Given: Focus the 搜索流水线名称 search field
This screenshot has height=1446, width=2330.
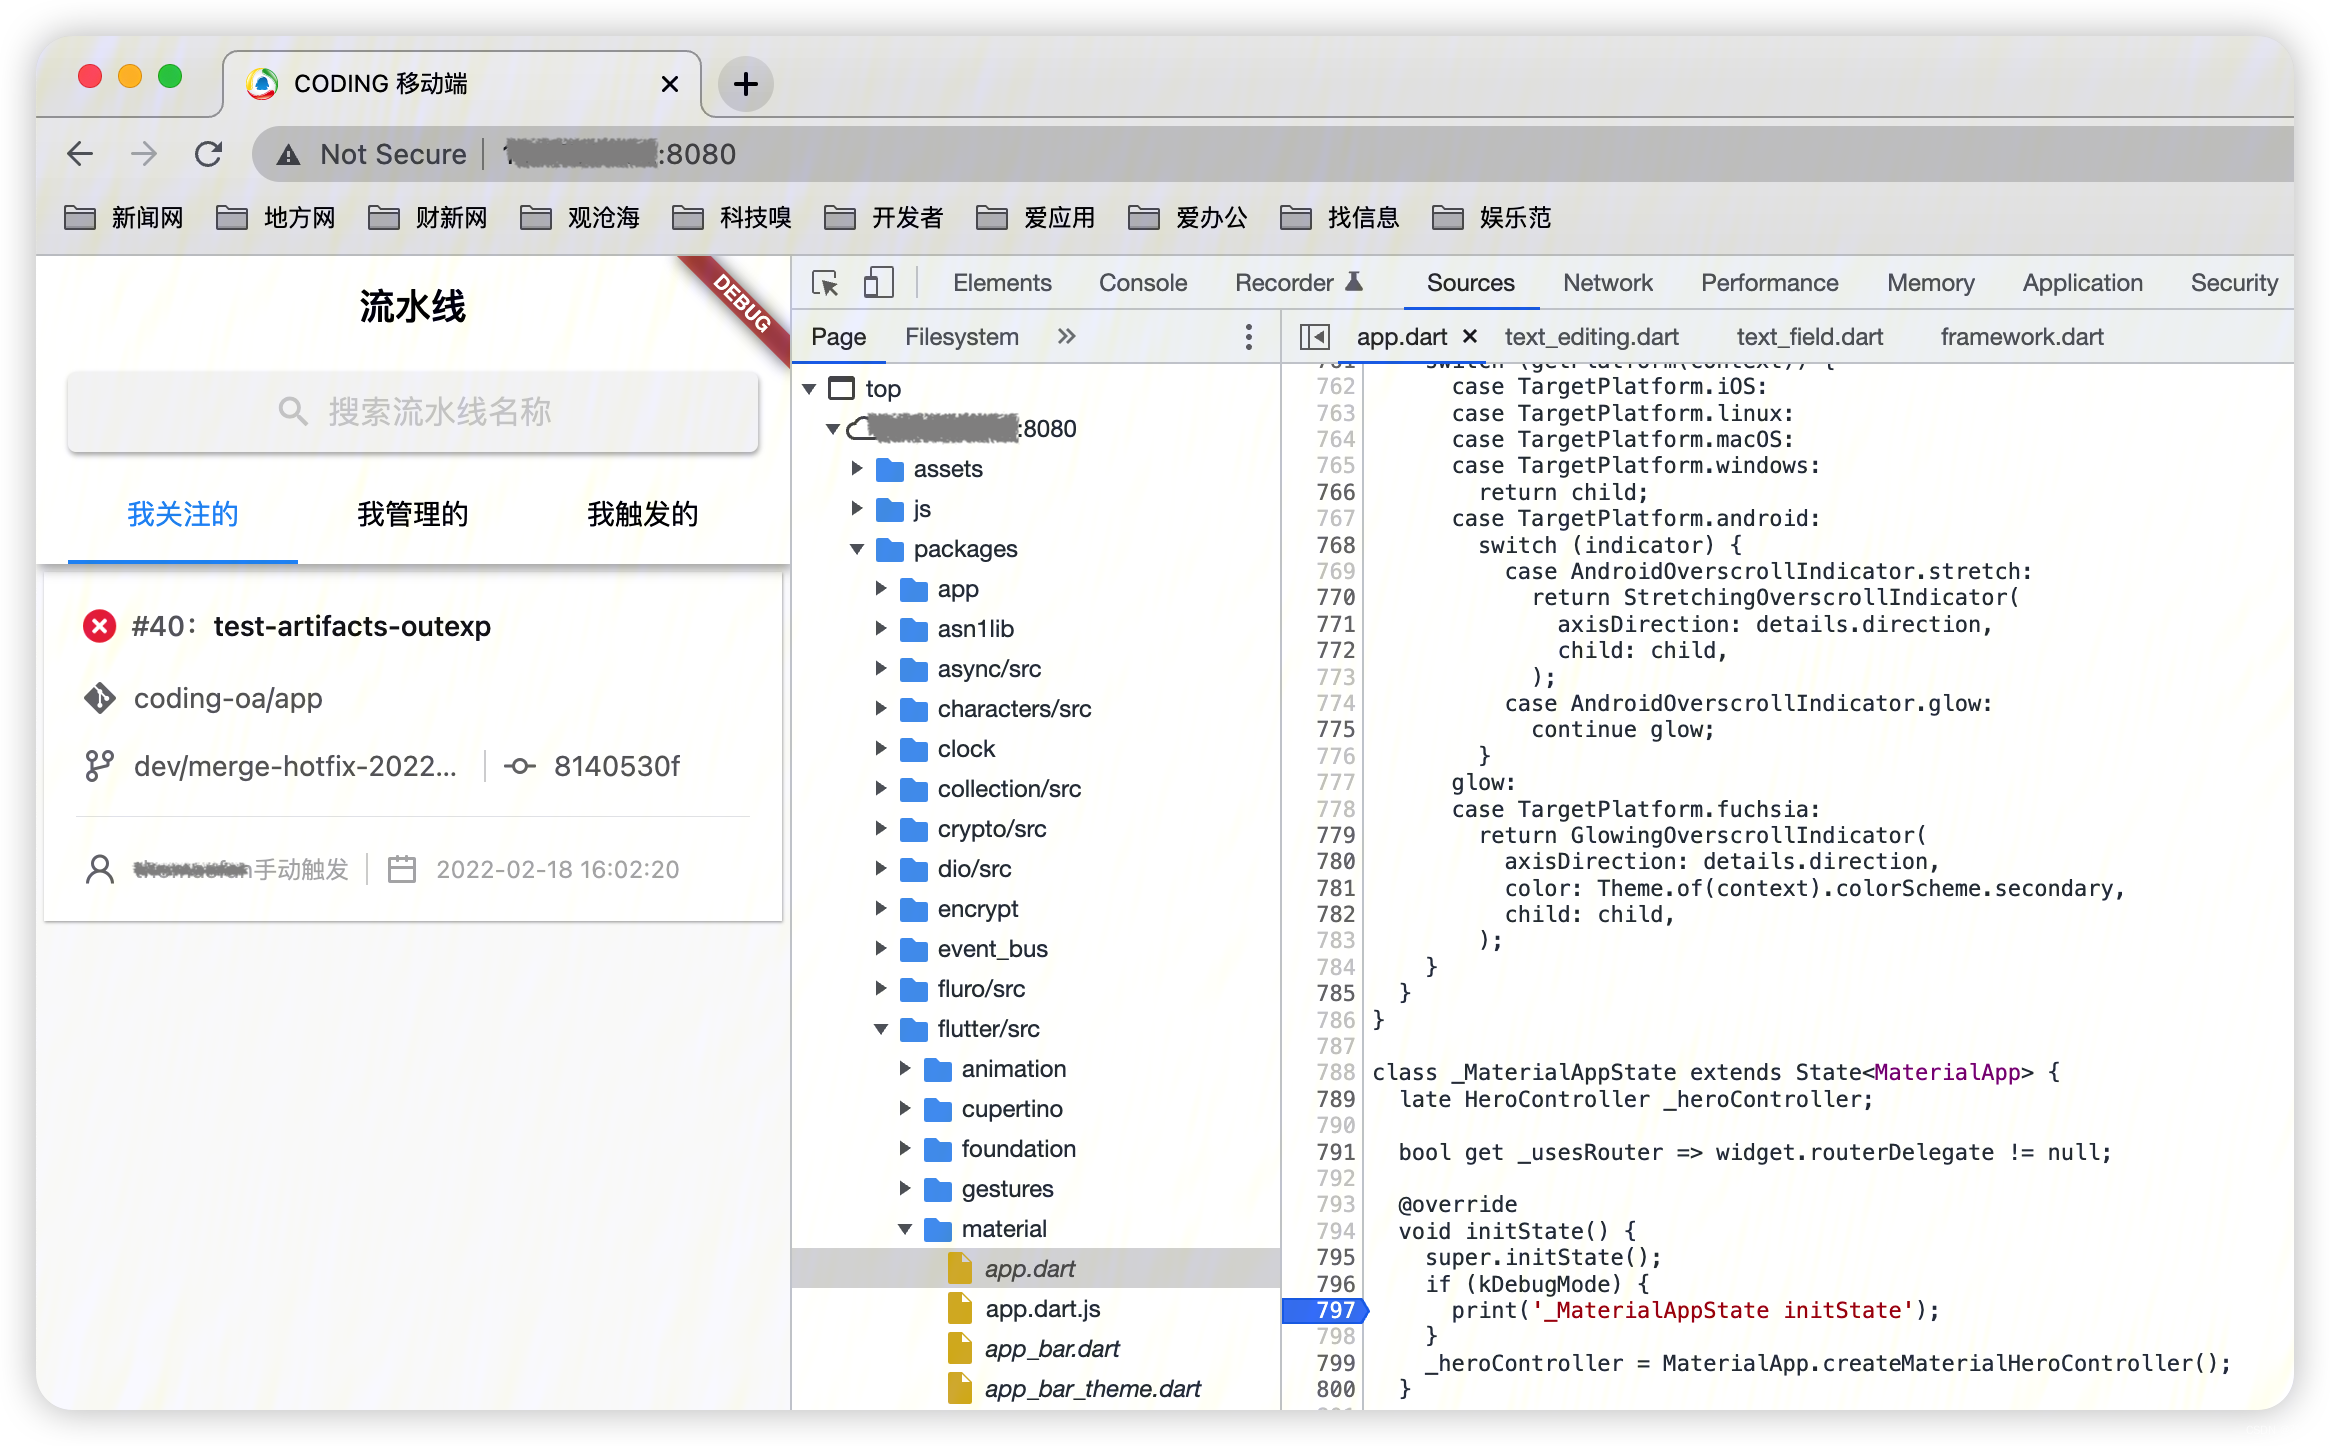Looking at the screenshot, I should 413,411.
